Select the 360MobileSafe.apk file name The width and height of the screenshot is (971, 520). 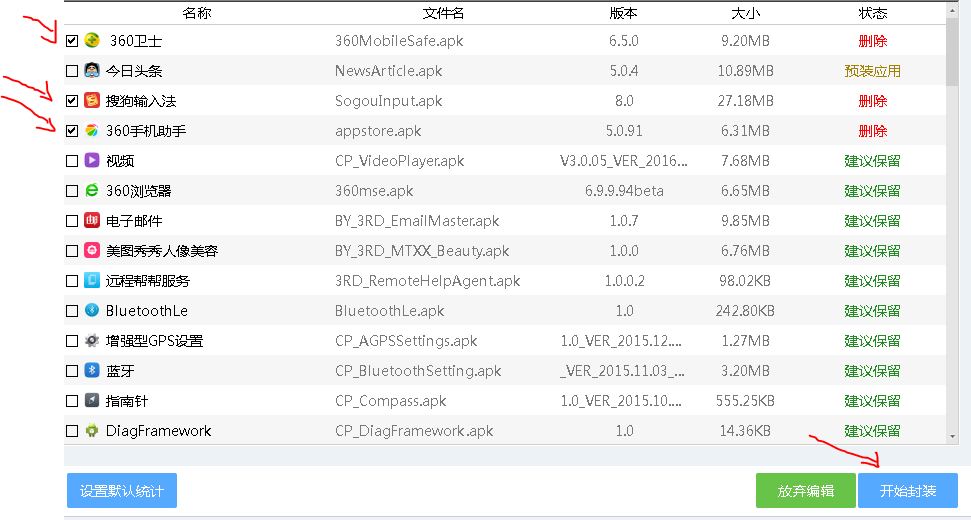pos(399,41)
